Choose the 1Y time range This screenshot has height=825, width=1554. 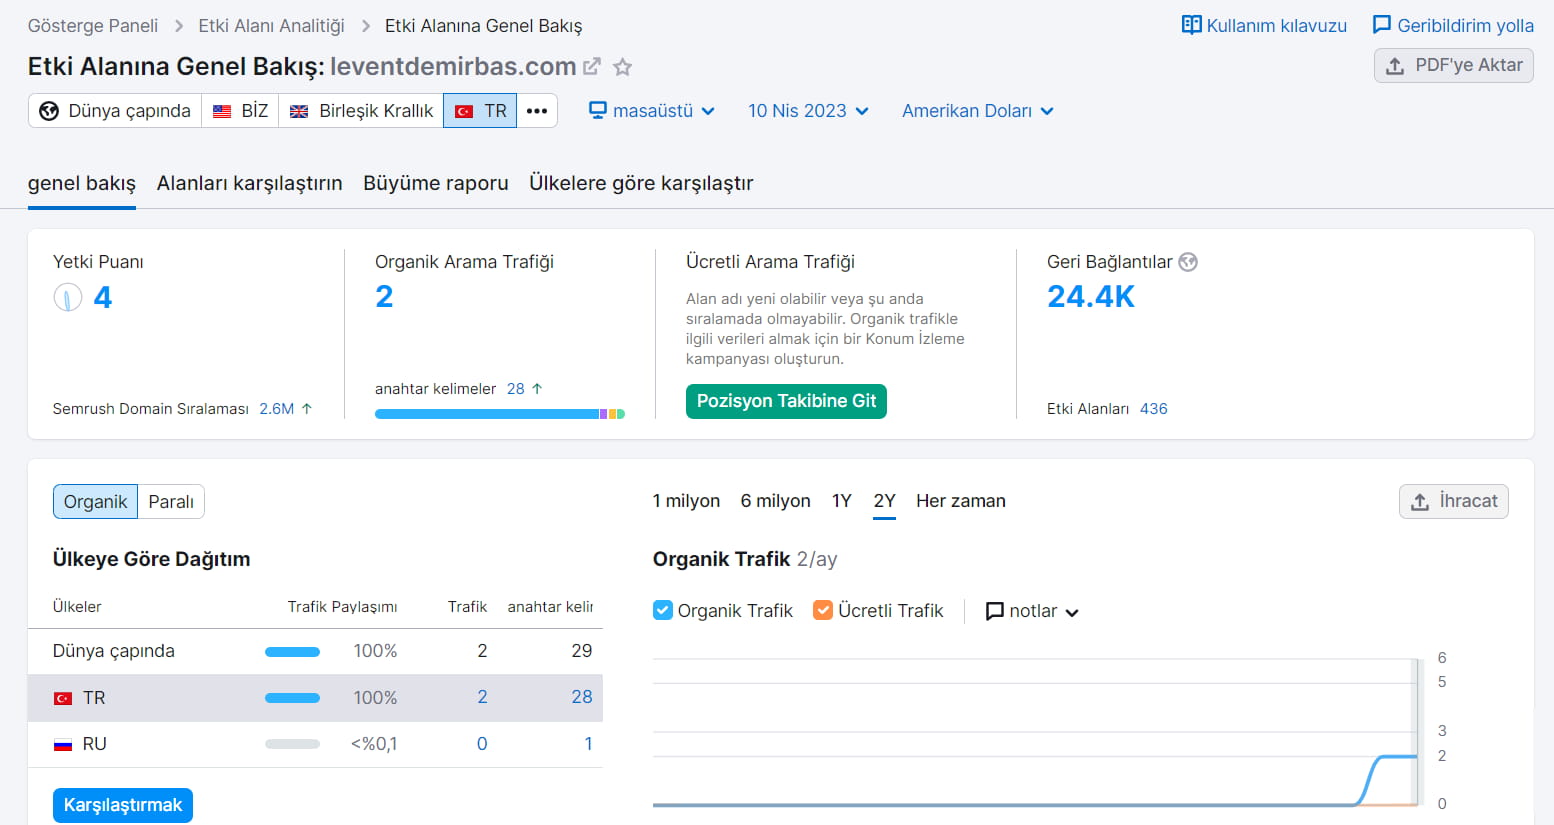(x=842, y=501)
